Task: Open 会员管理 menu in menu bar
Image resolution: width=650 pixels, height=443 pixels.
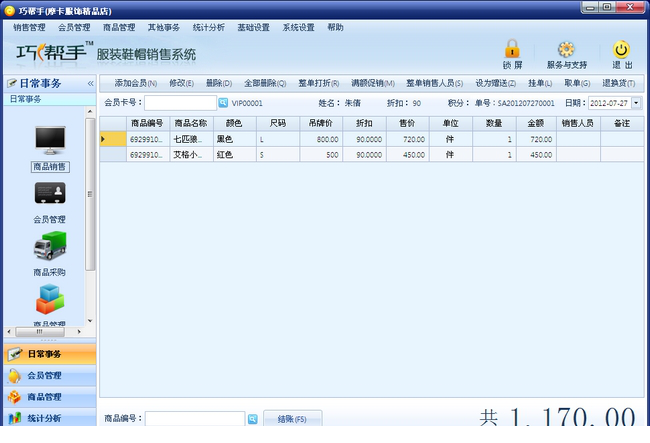Action: point(74,27)
